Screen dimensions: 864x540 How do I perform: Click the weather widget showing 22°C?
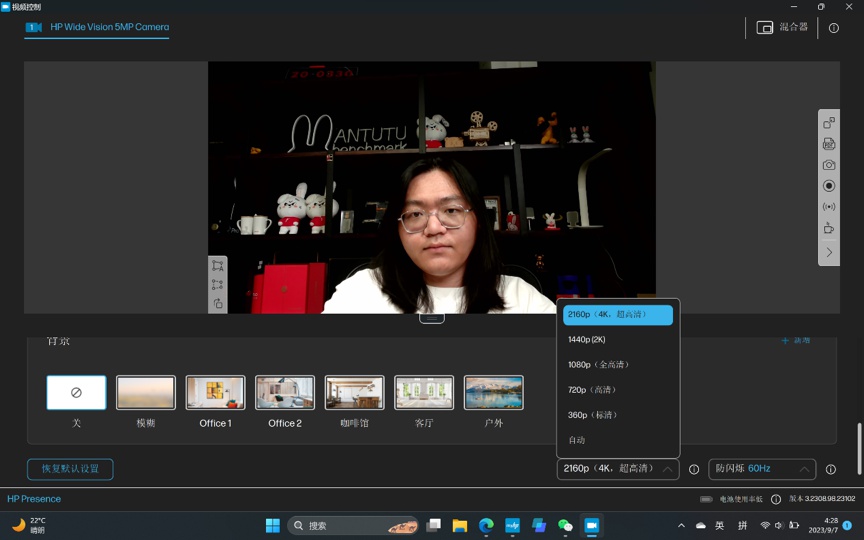click(29, 525)
